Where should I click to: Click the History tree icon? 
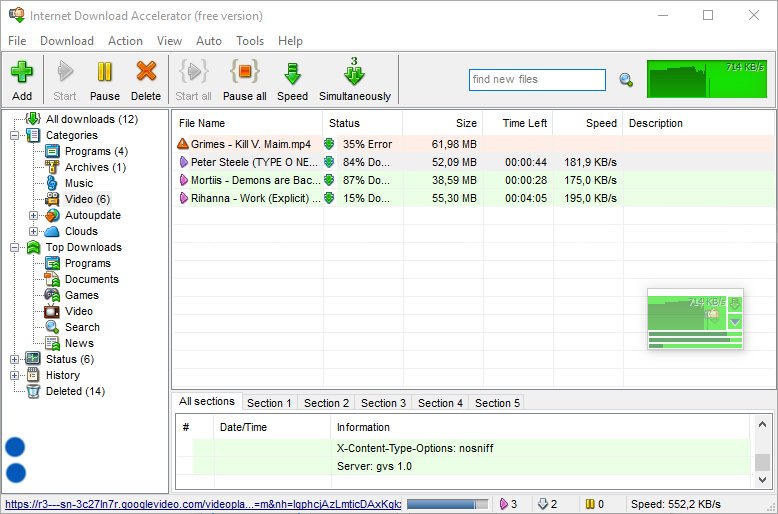coord(33,375)
